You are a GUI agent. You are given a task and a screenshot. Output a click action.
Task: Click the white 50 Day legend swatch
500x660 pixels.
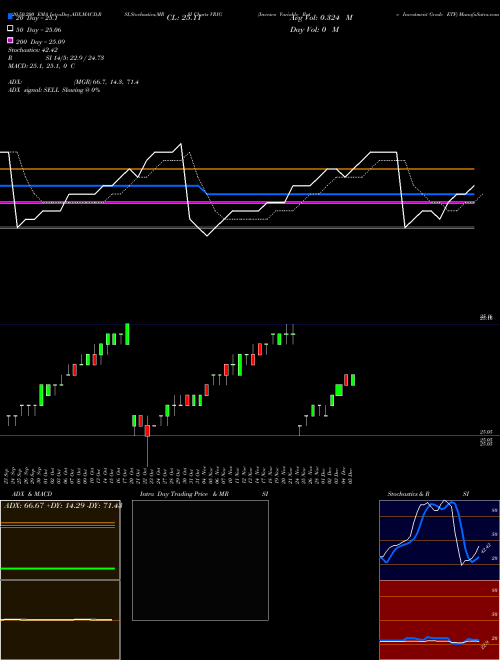pos(10,28)
